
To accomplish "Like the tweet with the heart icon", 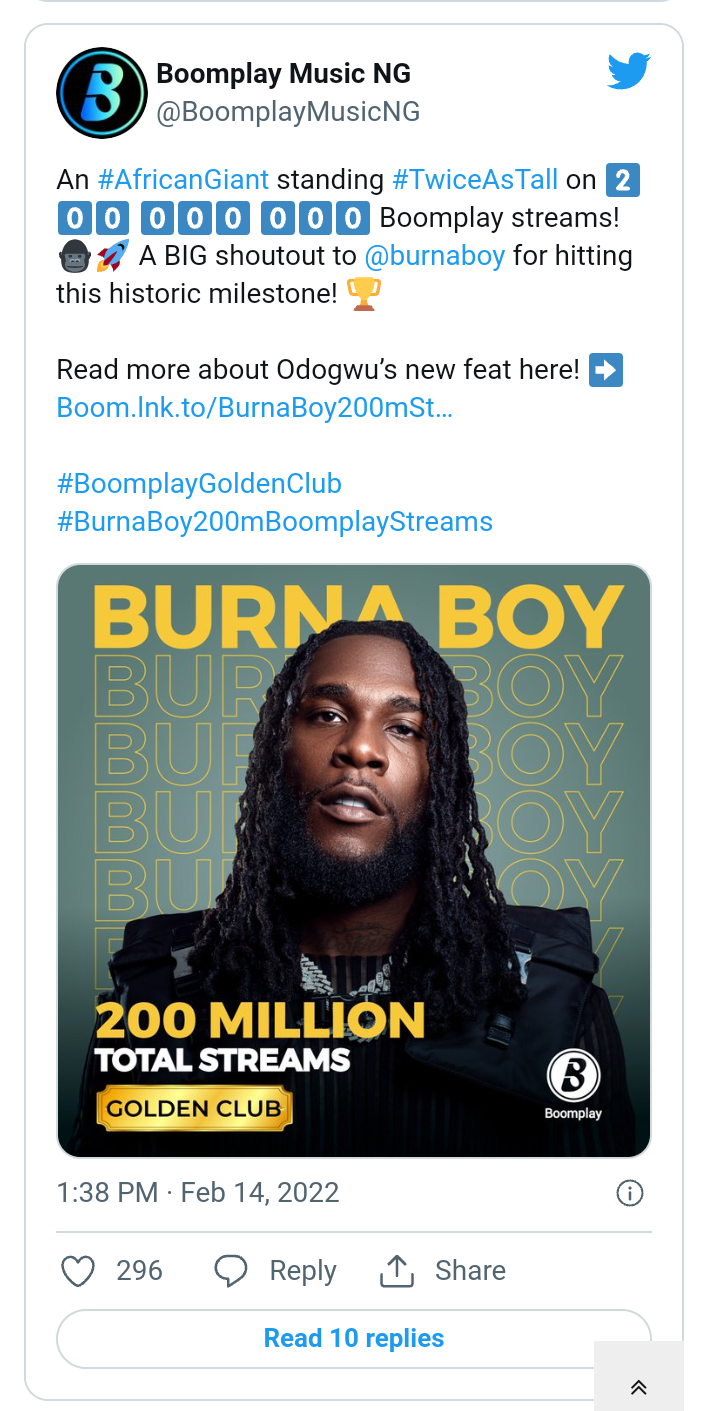I will (78, 1271).
